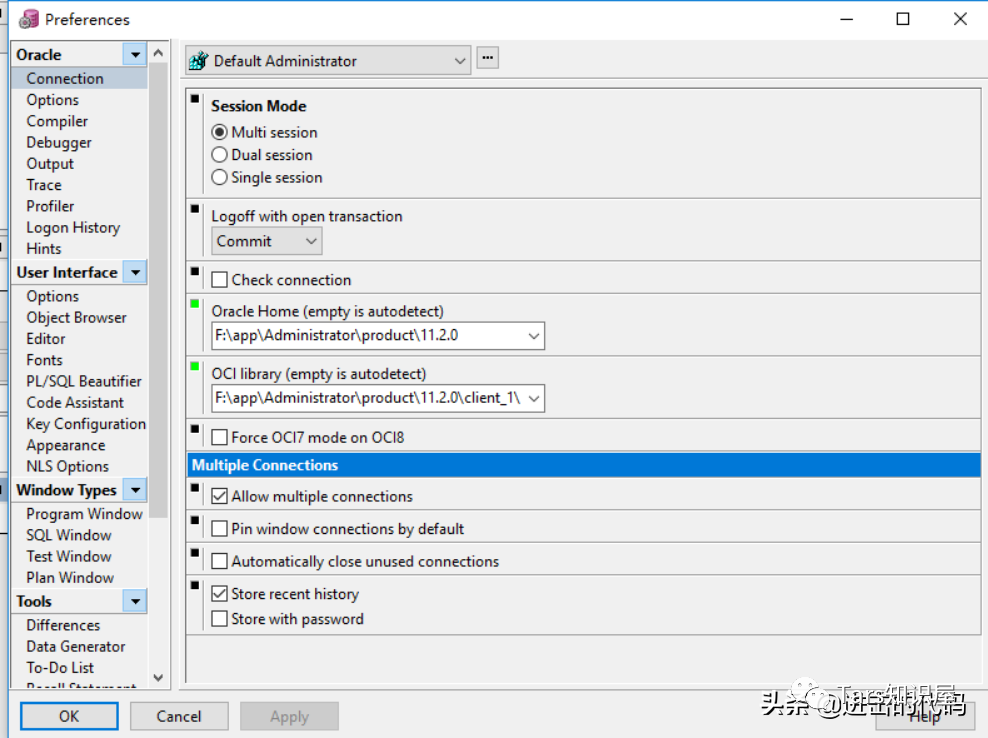Click the marker beside Store recent history

195,585
